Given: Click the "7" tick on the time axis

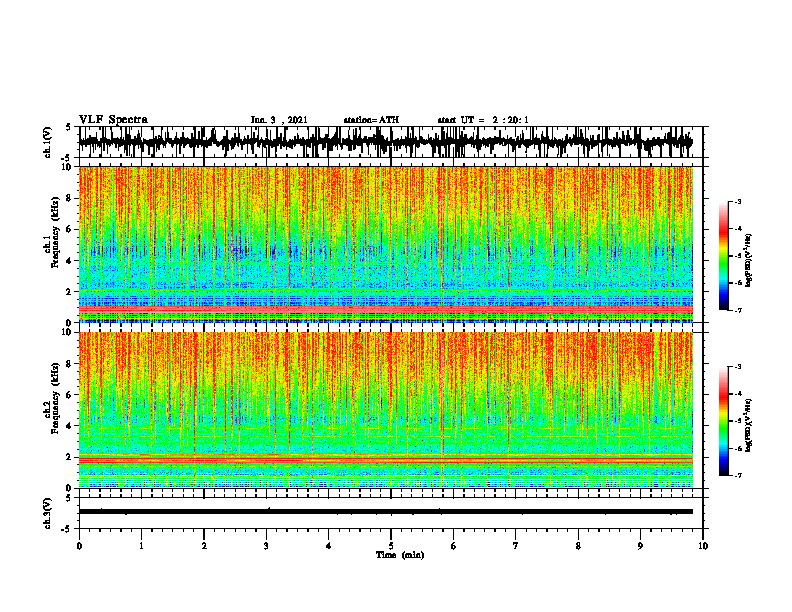Looking at the screenshot, I should point(516,546).
